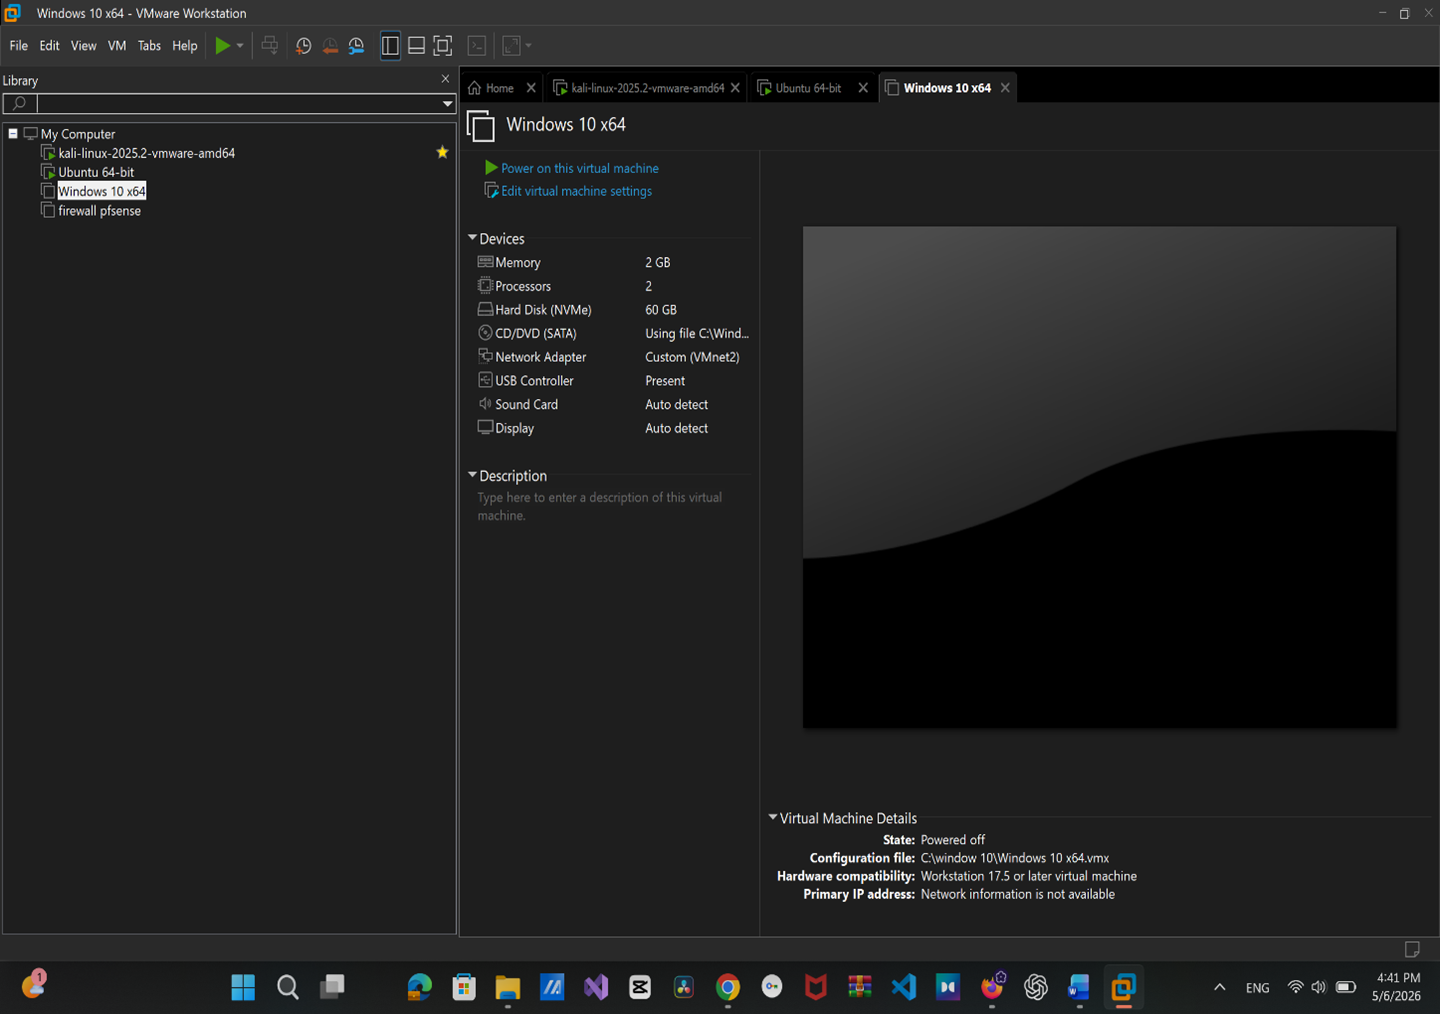Click the VMware Workstation taskbar icon

(x=1124, y=987)
